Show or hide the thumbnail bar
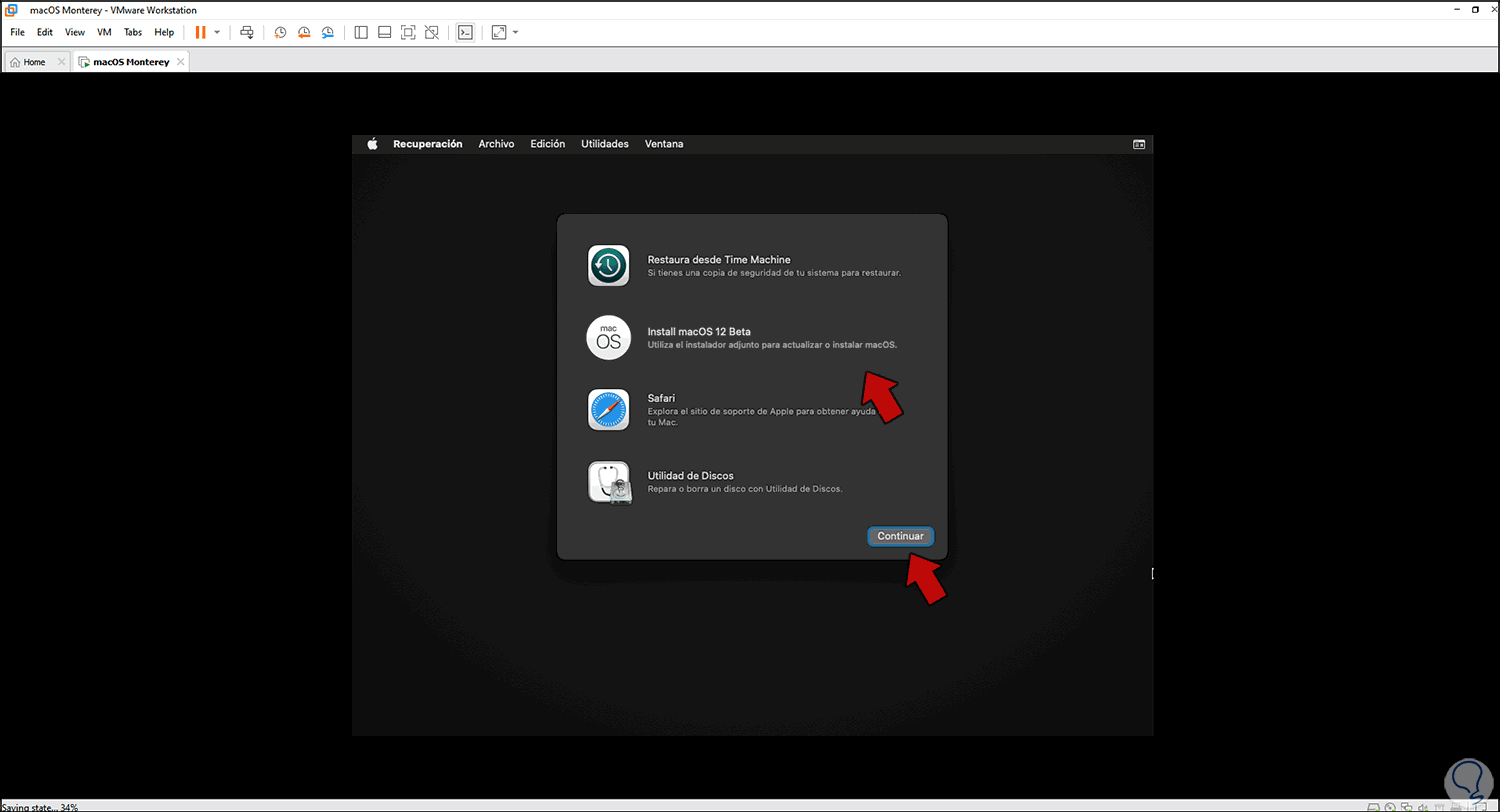The height and width of the screenshot is (812, 1500). point(384,32)
